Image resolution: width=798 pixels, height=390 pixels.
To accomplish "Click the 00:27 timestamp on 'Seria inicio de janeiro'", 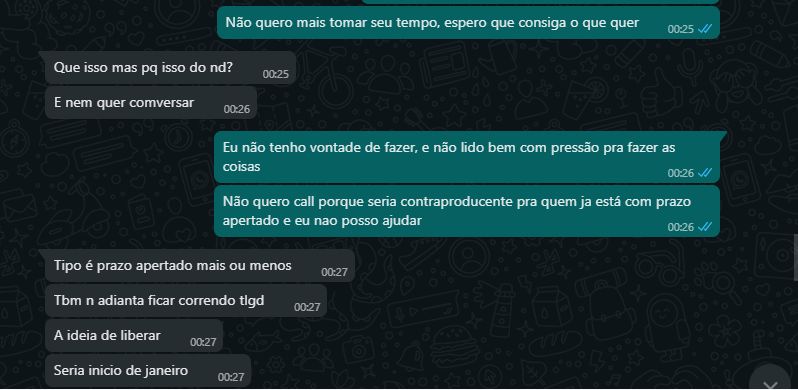I will tap(231, 377).
